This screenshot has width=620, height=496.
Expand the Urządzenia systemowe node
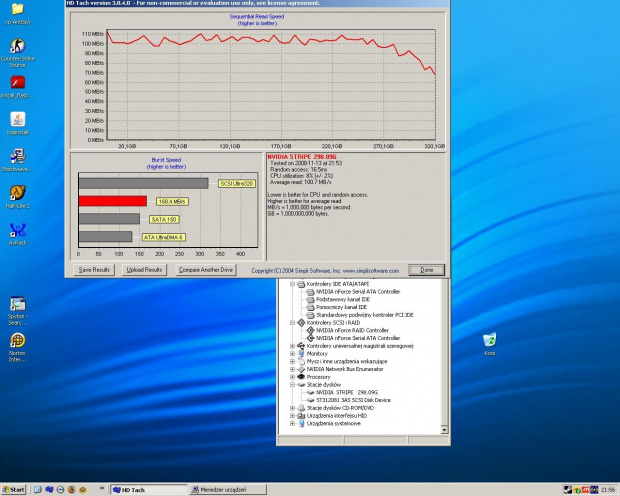point(293,423)
